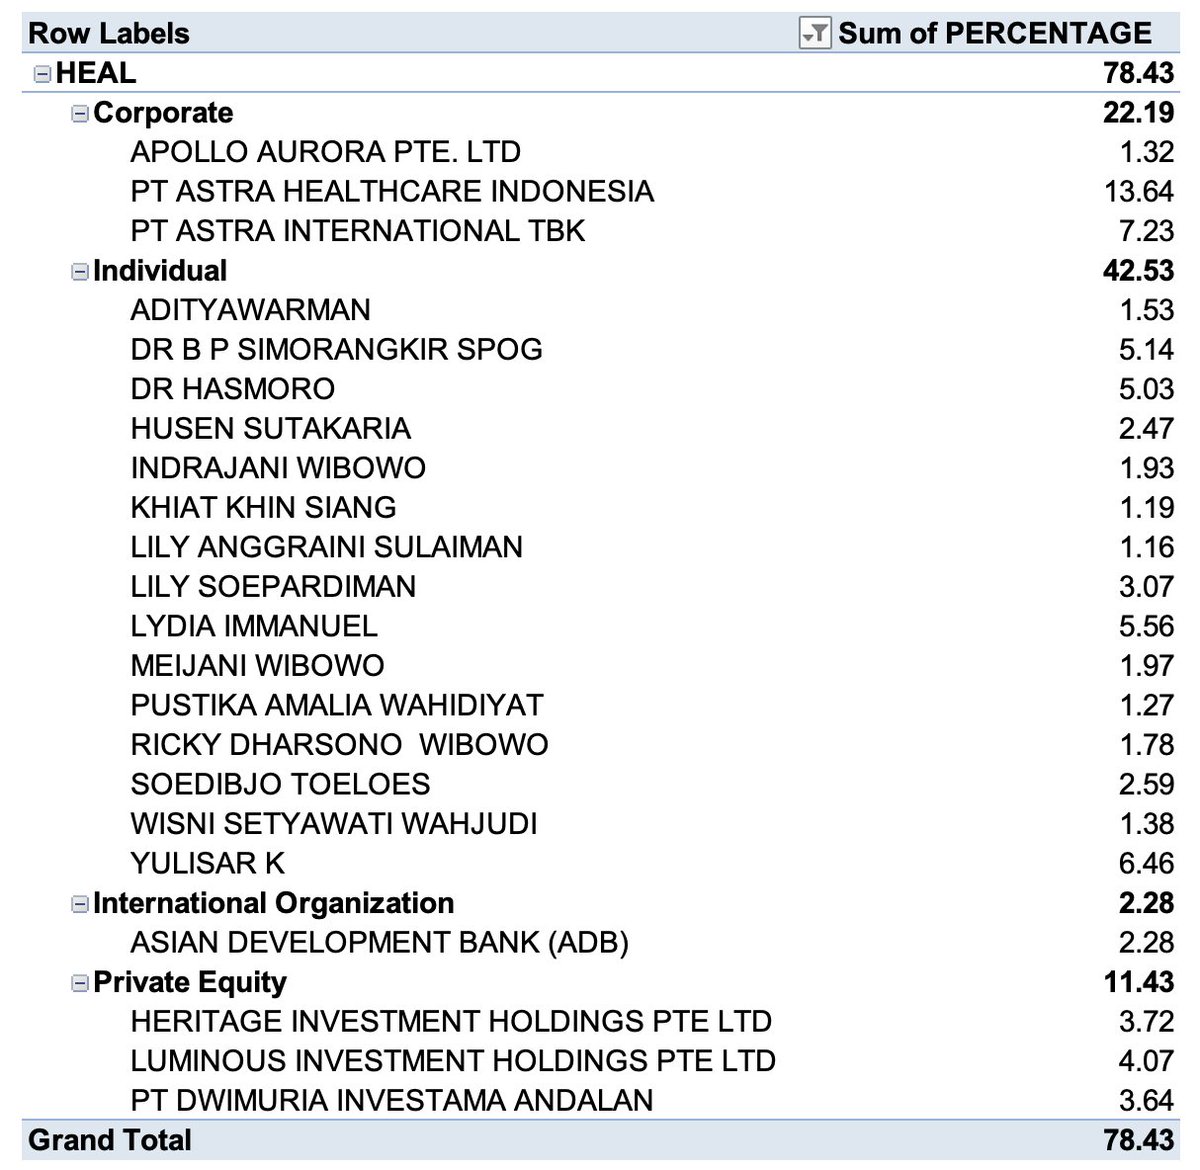Select the LILY ANGGRAINI SULAIMAN cell
The height and width of the screenshot is (1170, 1200).
click(327, 547)
